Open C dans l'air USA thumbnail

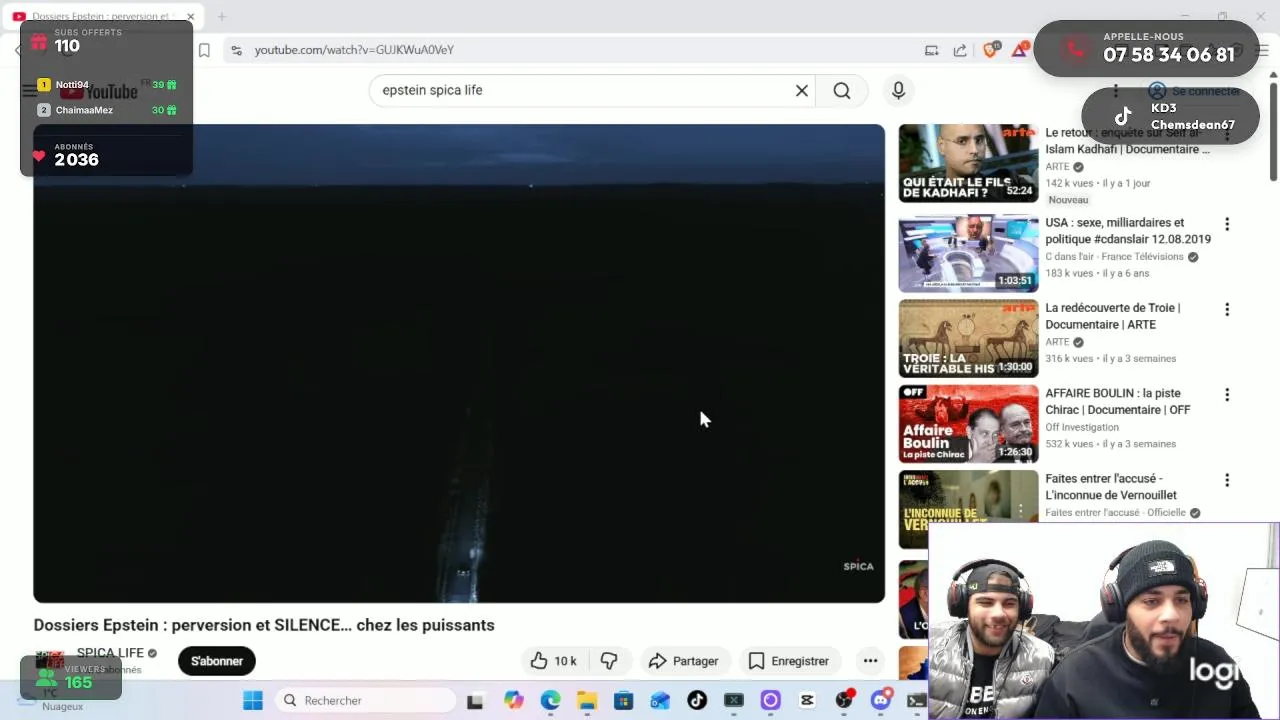(968, 253)
